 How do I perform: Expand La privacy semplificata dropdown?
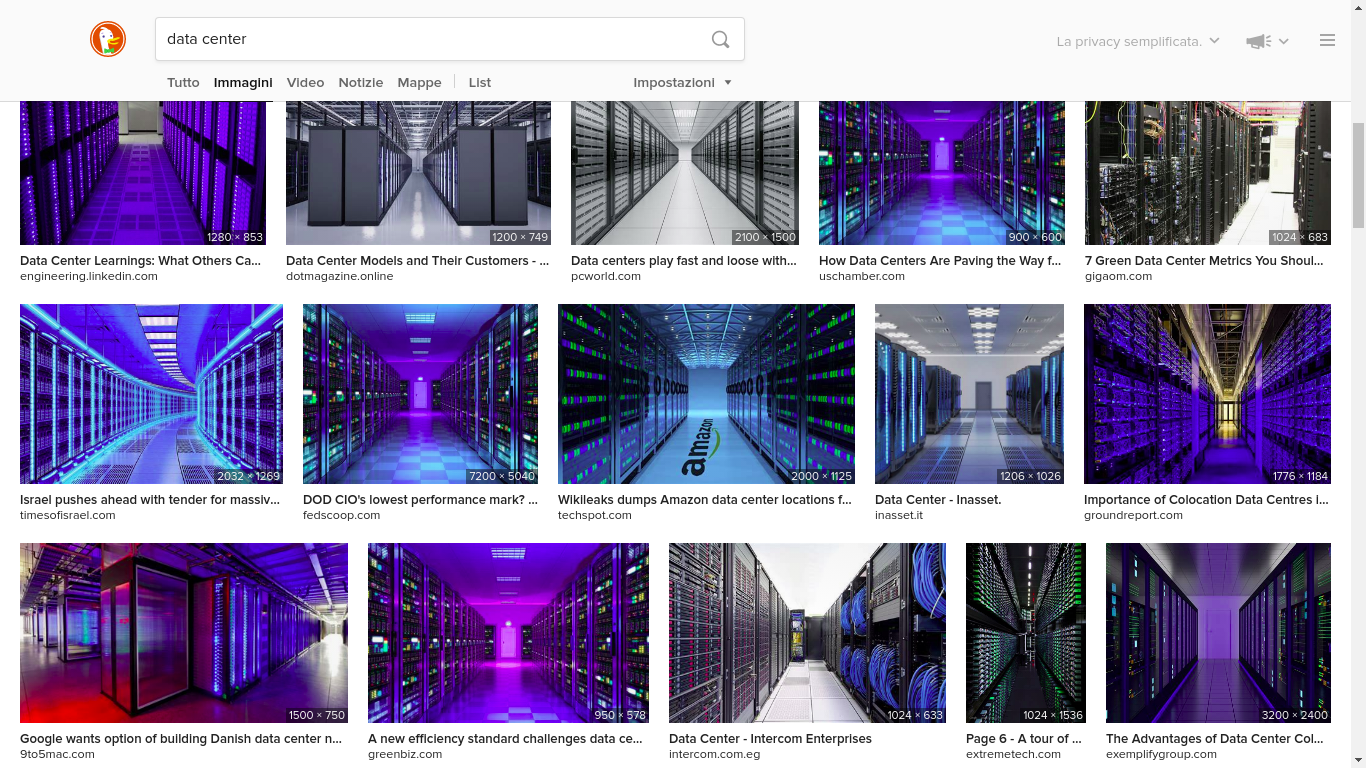coord(1138,41)
